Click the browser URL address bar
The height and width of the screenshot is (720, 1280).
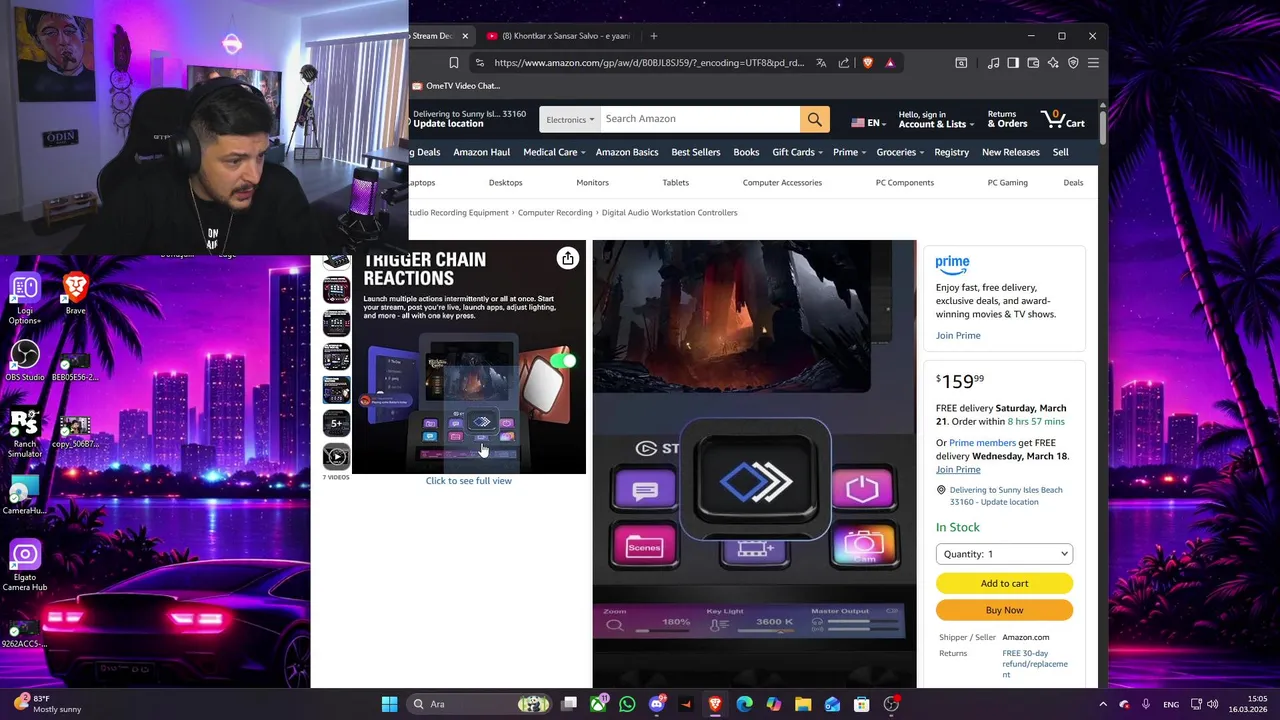coord(648,63)
